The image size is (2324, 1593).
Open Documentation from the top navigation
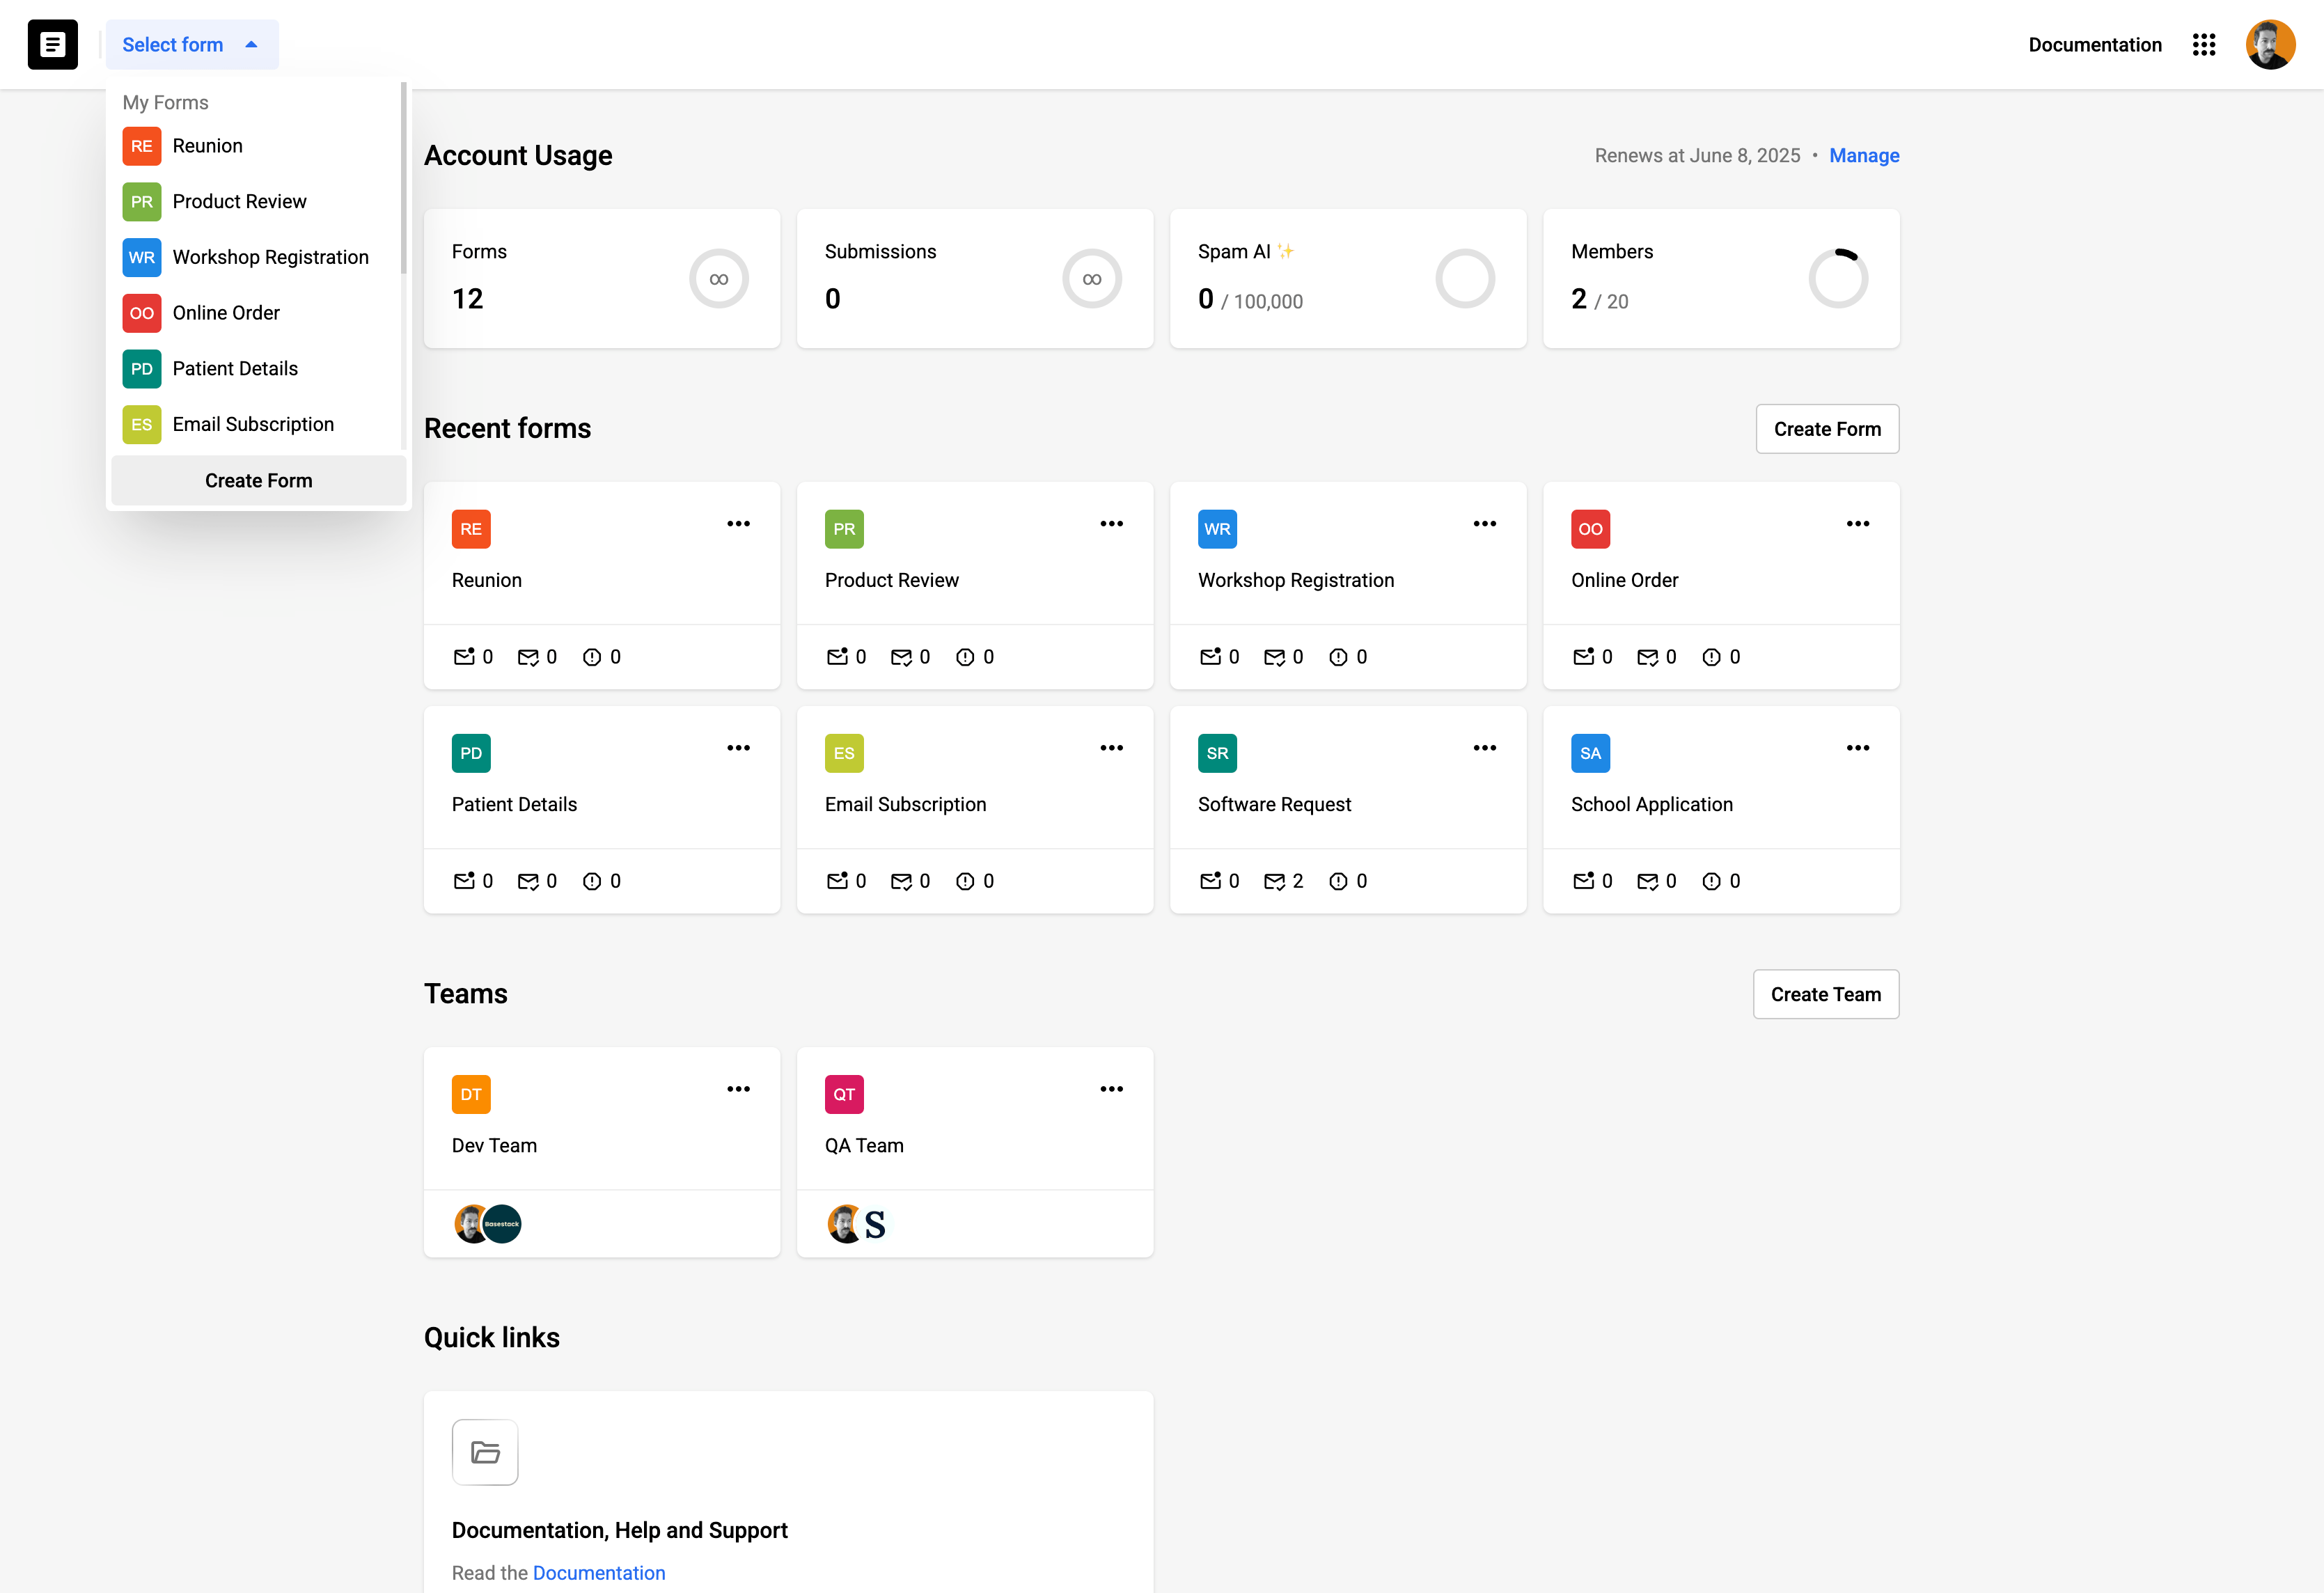pos(2094,44)
